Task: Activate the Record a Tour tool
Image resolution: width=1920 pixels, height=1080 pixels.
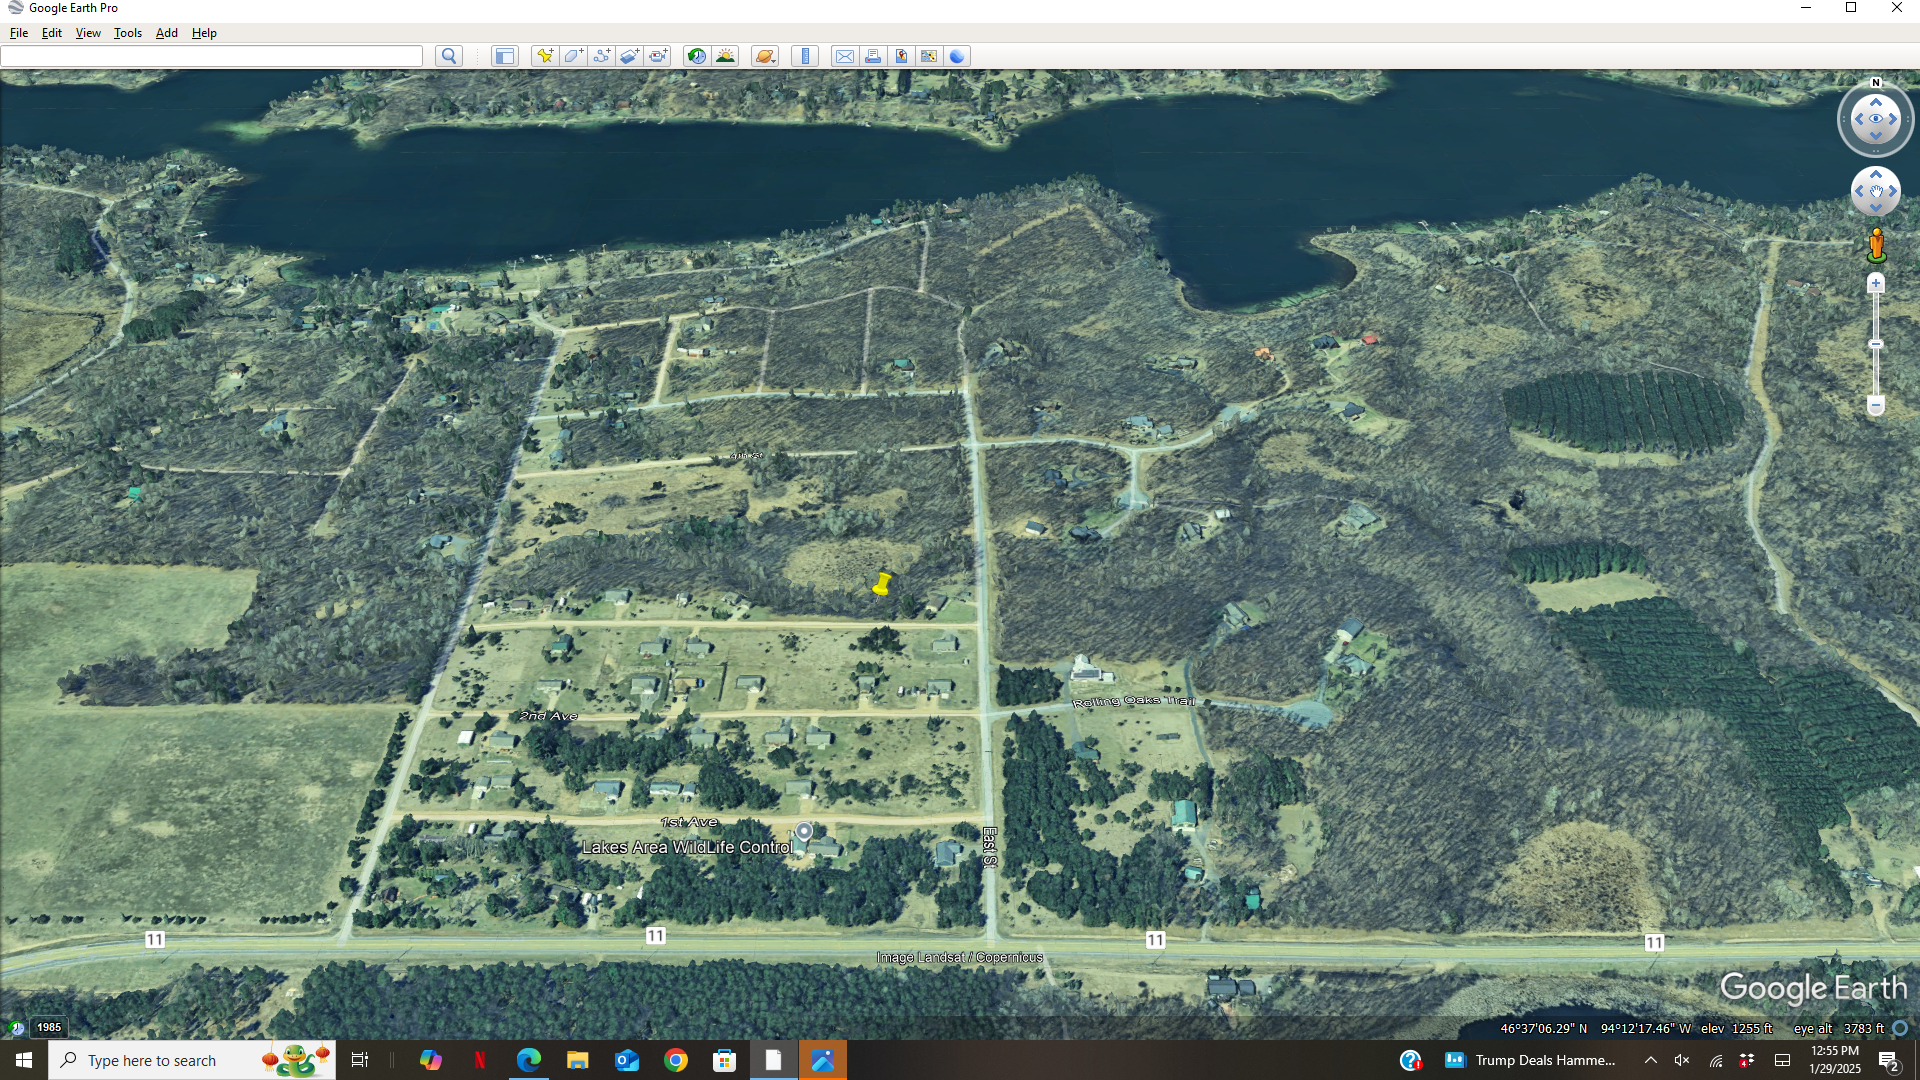Action: click(x=658, y=56)
